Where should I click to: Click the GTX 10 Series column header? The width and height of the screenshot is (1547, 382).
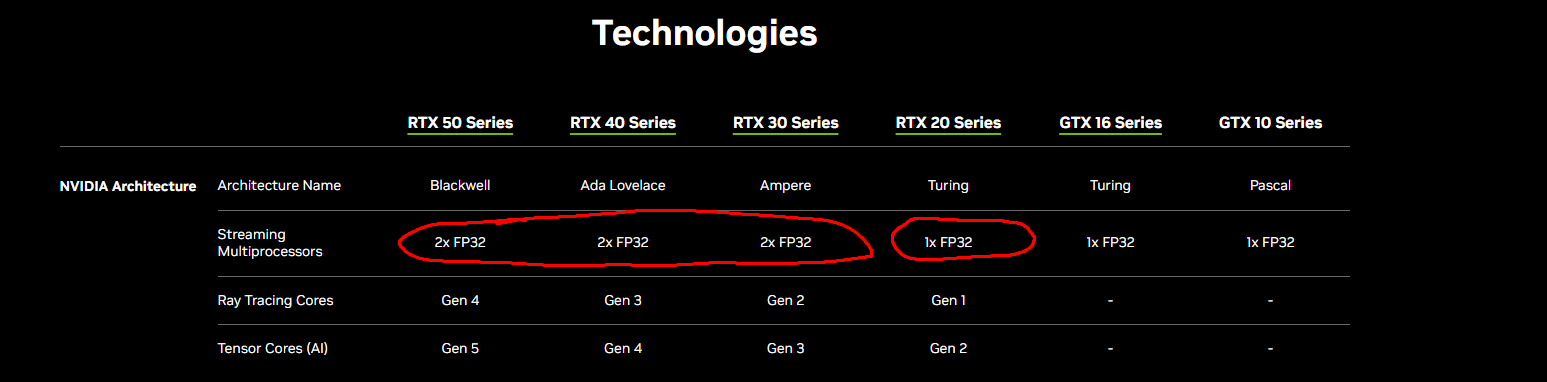tap(1270, 123)
